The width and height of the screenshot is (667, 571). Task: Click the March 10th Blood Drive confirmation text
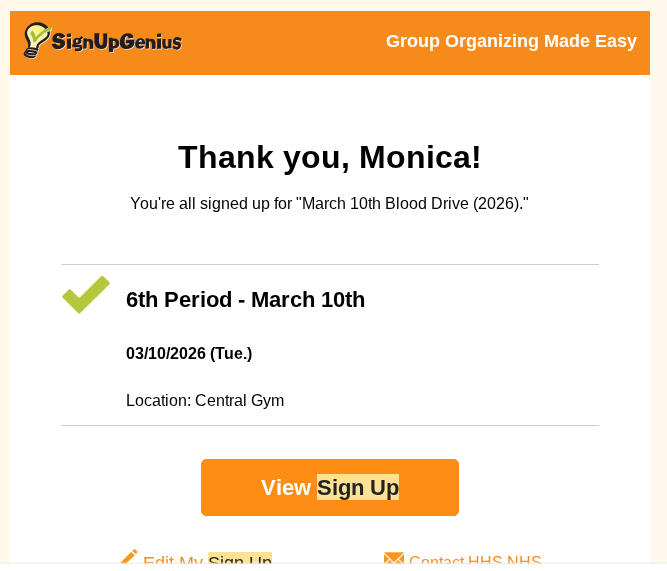pyautogui.click(x=329, y=203)
